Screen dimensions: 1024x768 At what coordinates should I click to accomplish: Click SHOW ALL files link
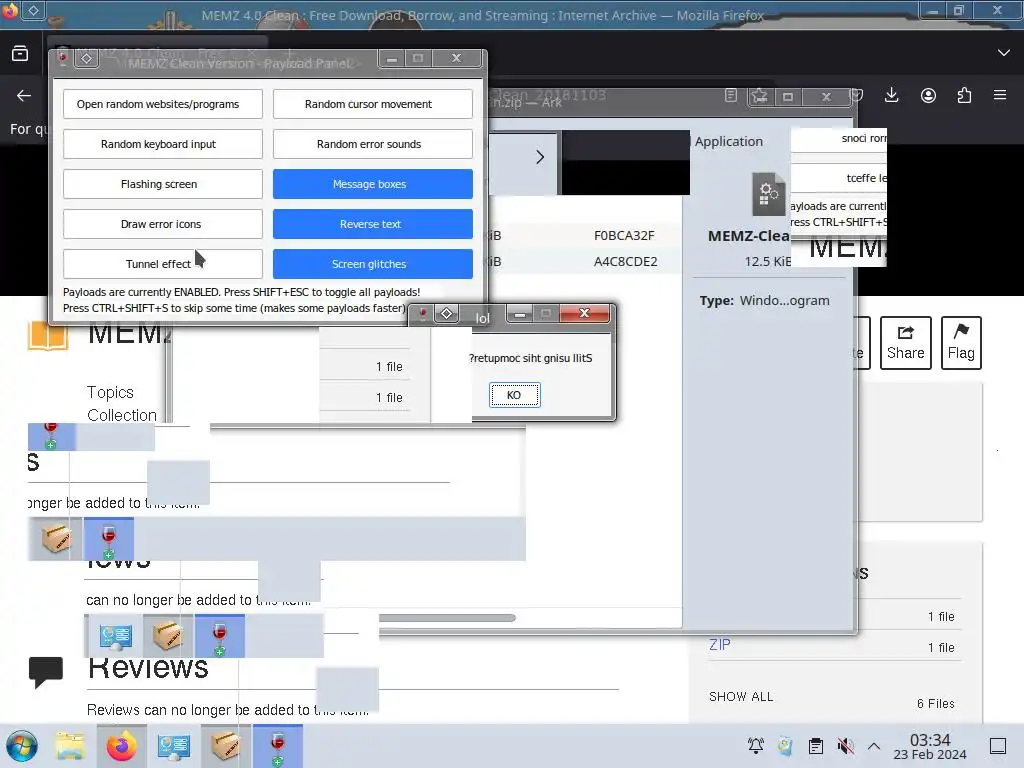(741, 697)
